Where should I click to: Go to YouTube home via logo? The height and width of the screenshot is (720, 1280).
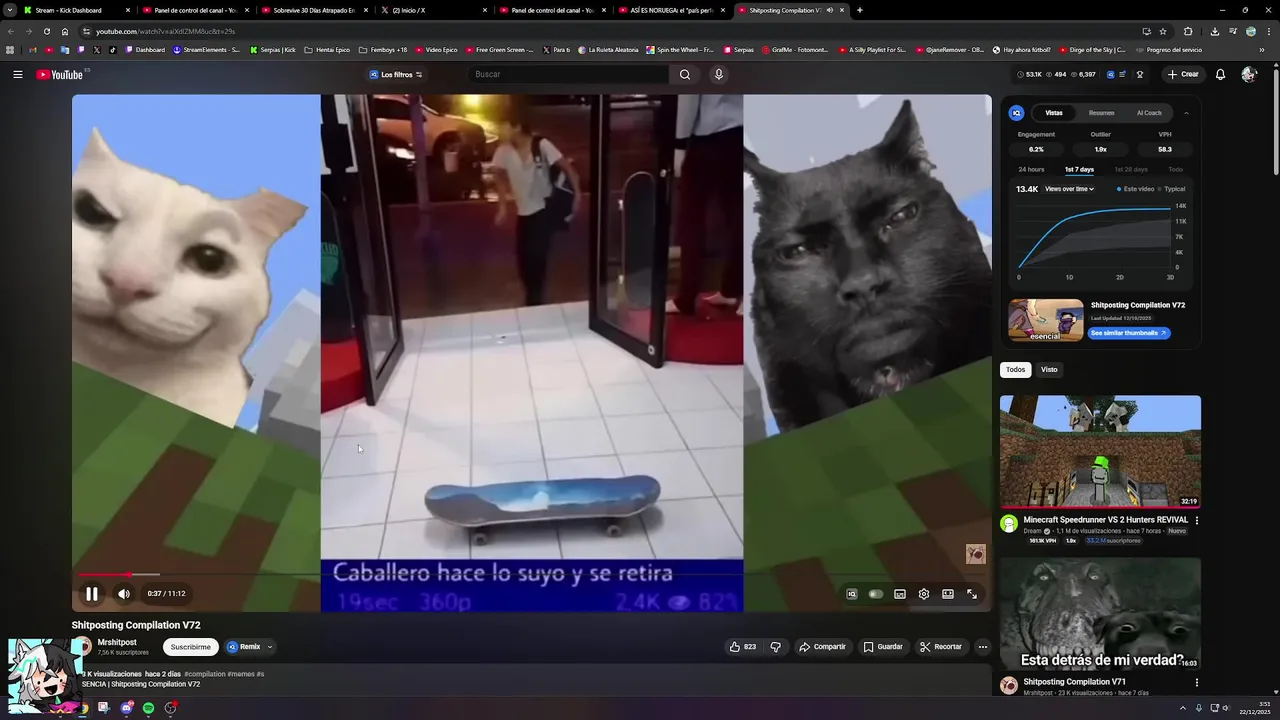60,74
